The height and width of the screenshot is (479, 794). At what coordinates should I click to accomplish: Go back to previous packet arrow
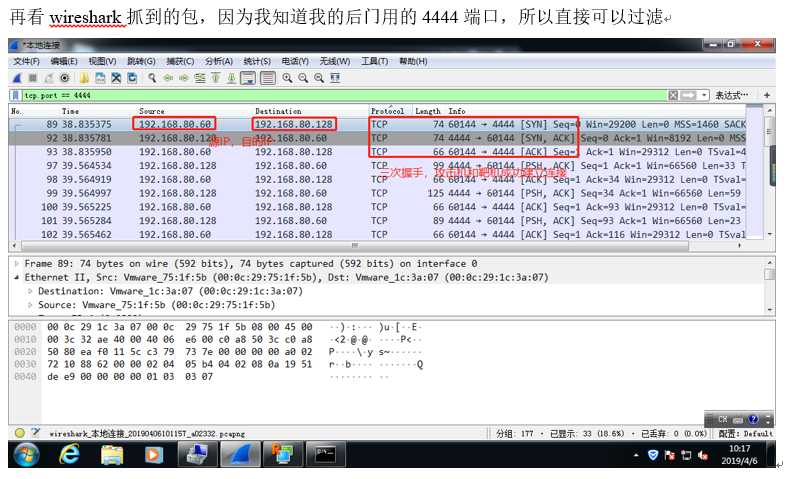pyautogui.click(x=168, y=78)
